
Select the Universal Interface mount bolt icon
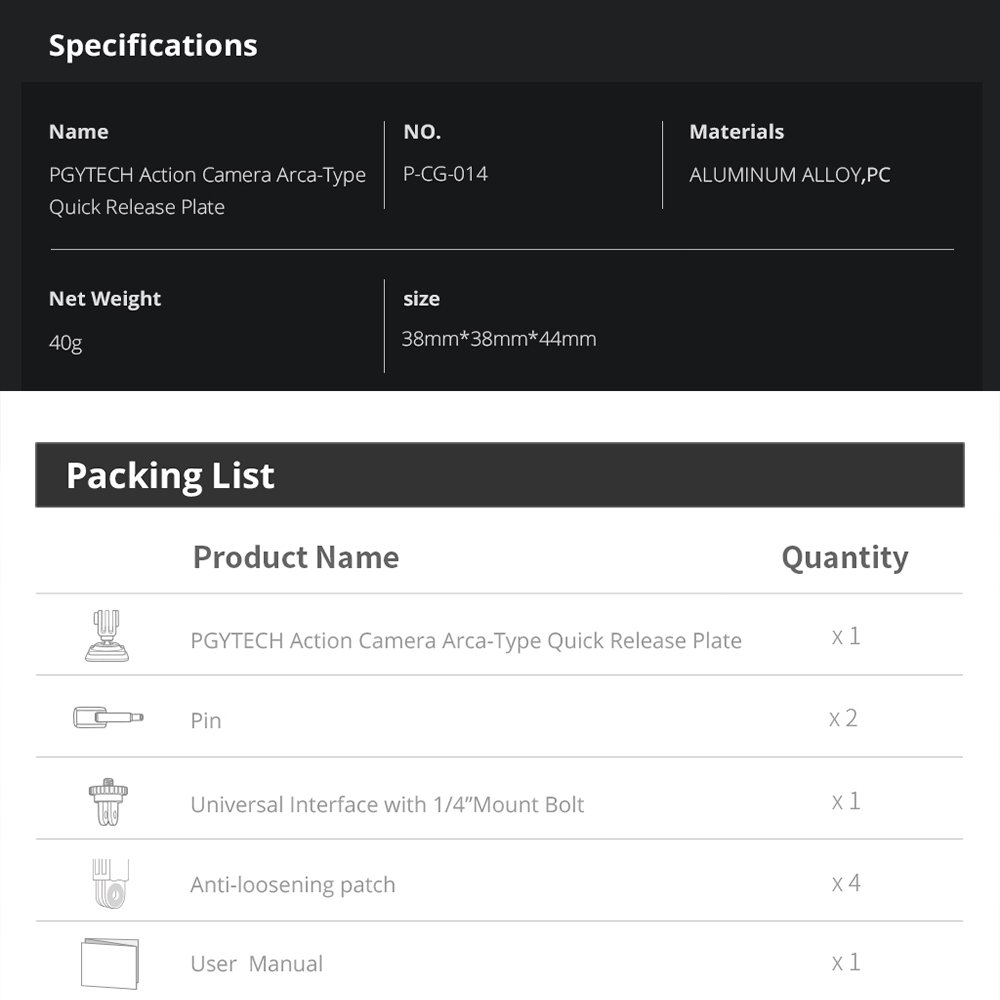[x=108, y=802]
